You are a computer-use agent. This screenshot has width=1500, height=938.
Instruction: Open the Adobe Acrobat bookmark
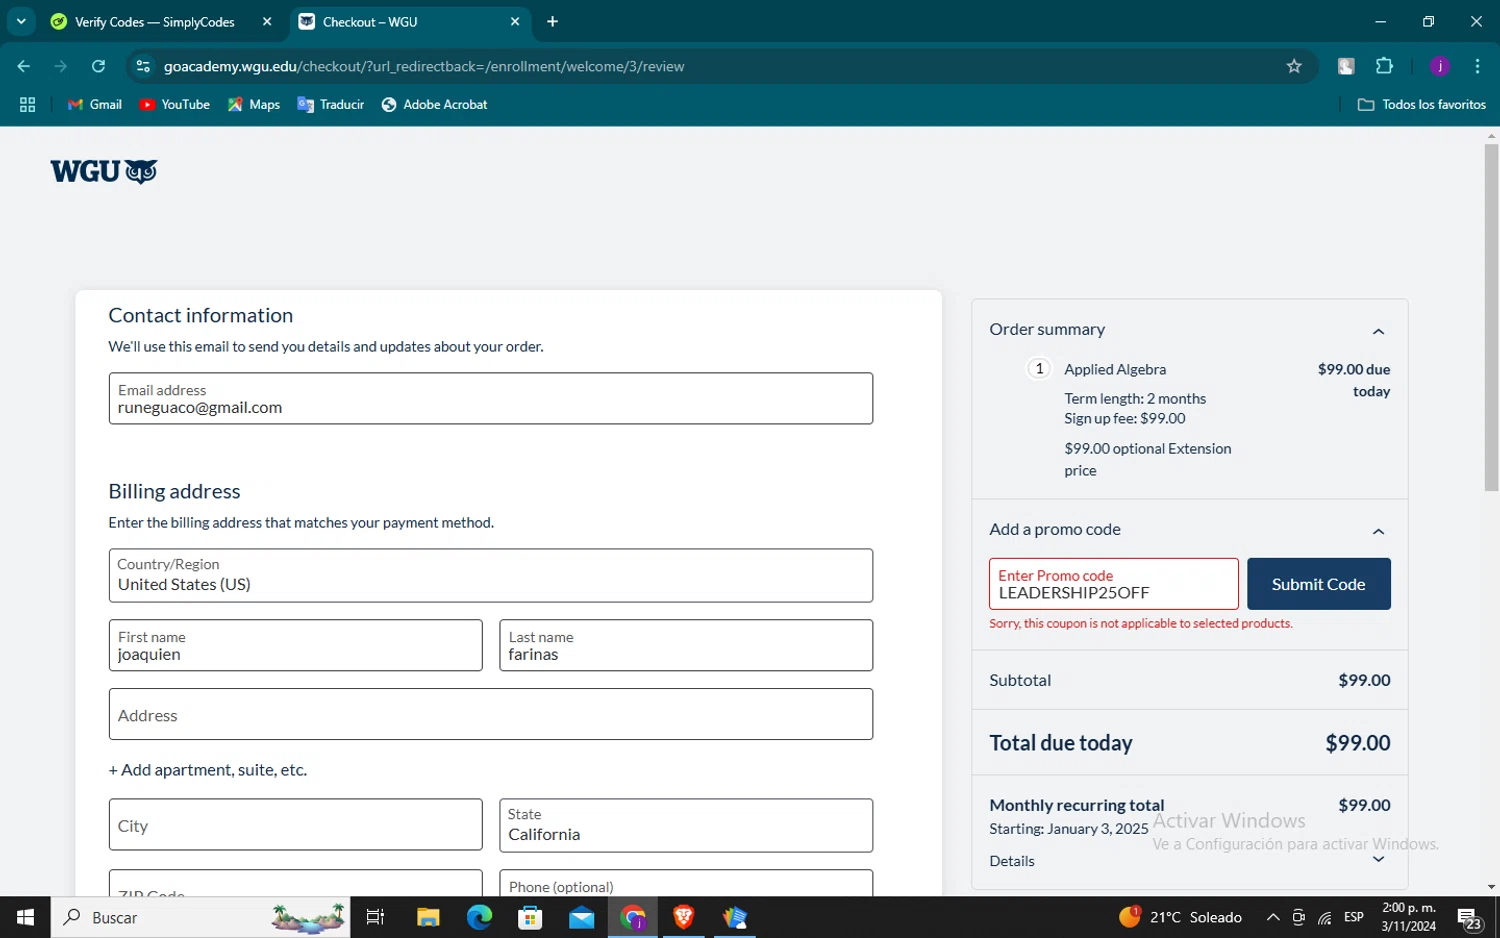[x=434, y=104]
